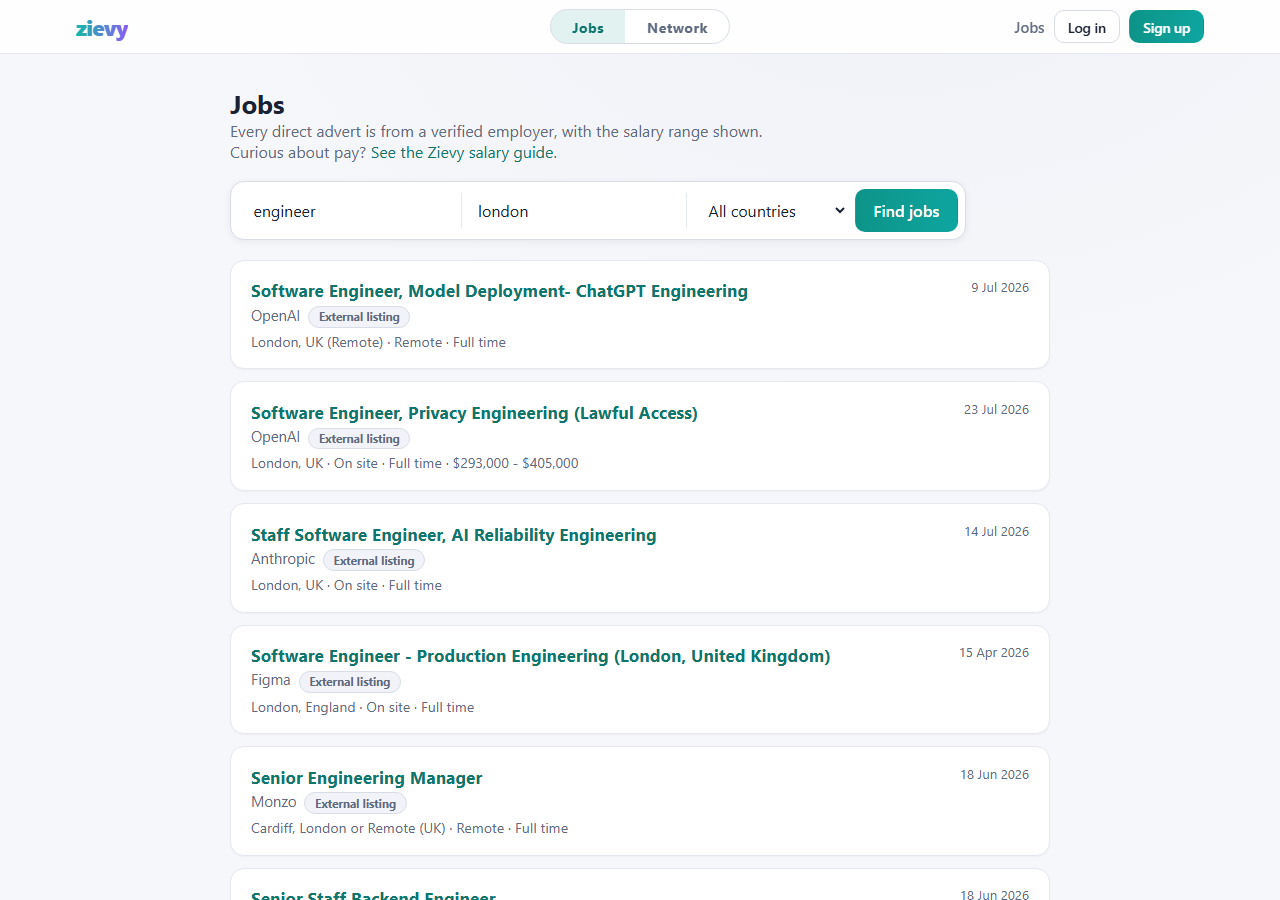The width and height of the screenshot is (1280, 900).
Task: Open Software Engineer - Production Engineering job
Action: coord(540,656)
